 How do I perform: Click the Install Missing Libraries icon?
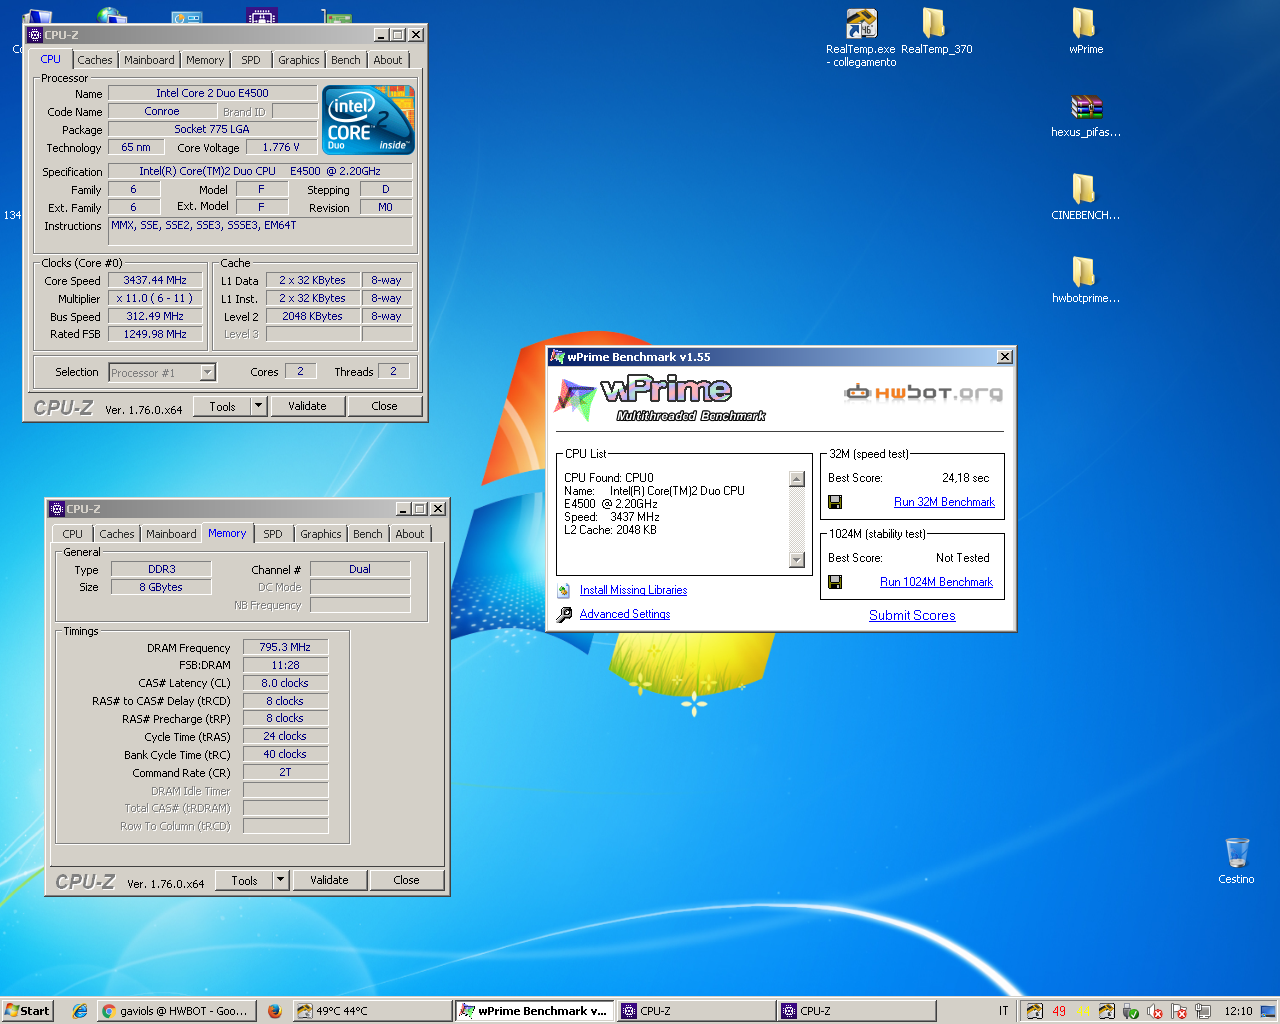pyautogui.click(x=564, y=591)
